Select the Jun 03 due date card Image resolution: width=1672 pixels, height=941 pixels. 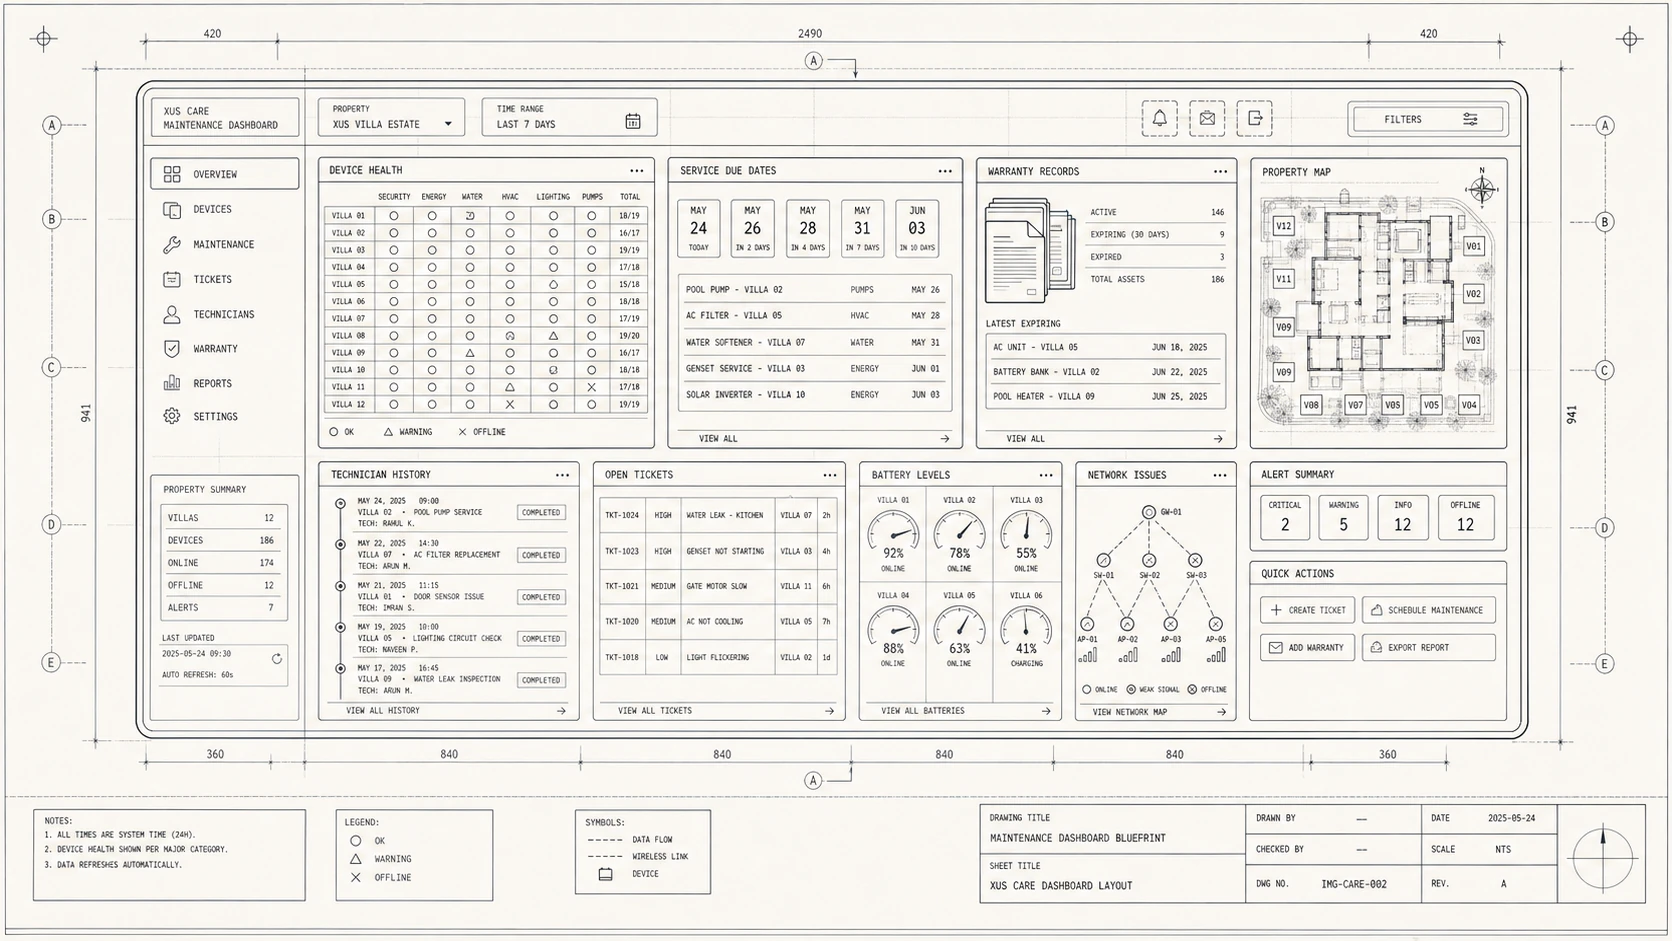point(917,228)
